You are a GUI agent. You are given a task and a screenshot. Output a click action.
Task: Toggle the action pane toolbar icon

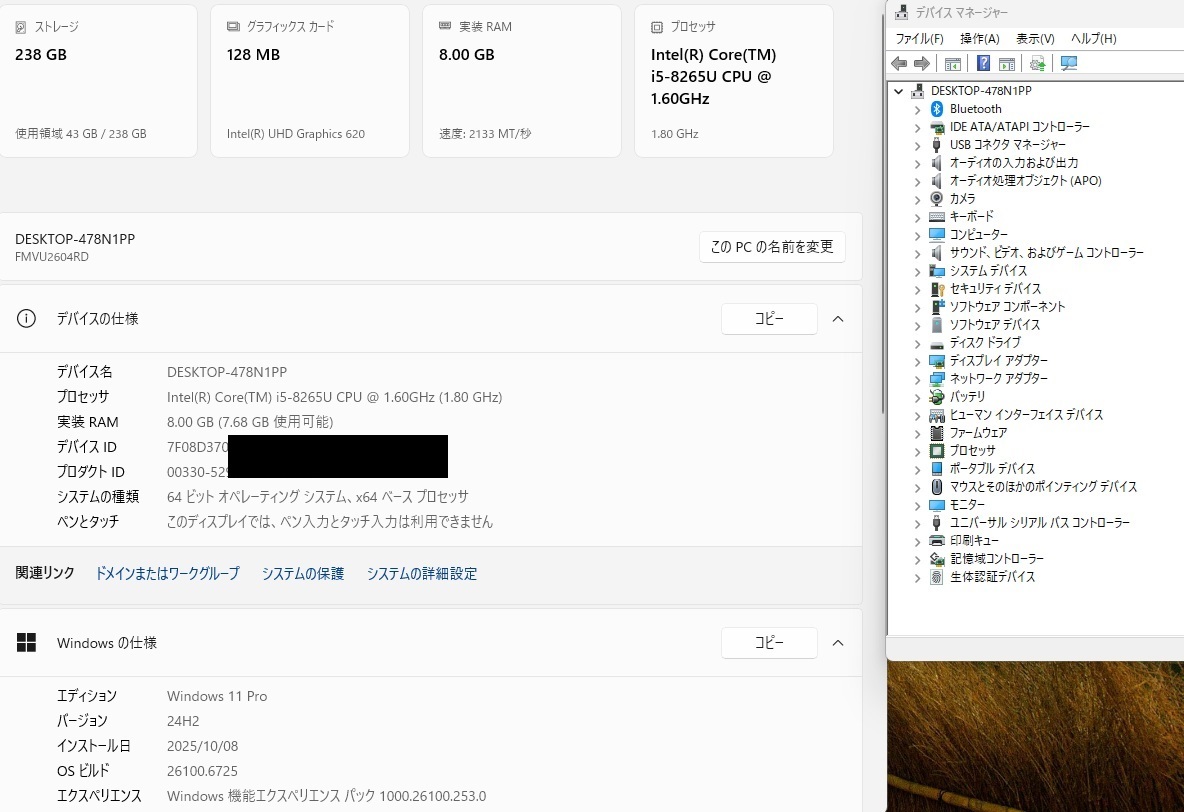point(1007,63)
